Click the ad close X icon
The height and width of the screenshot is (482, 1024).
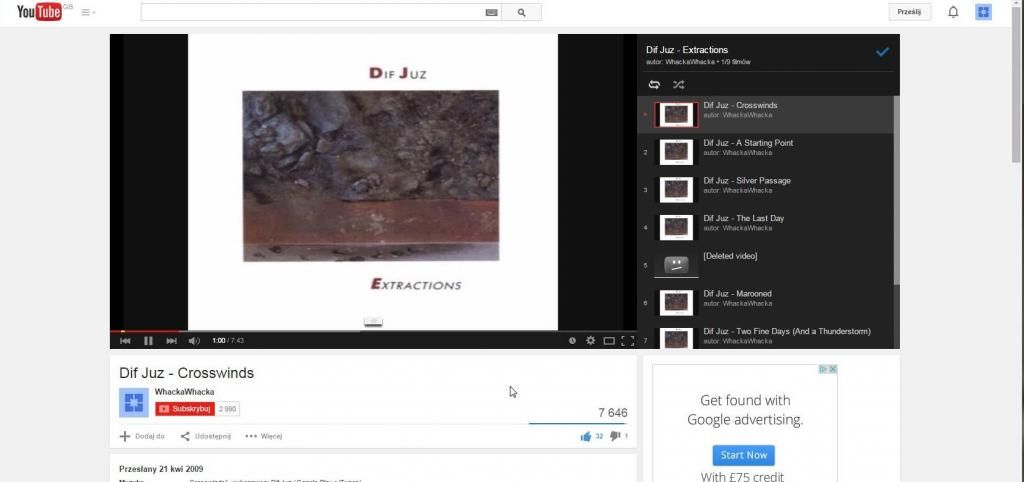coord(833,369)
